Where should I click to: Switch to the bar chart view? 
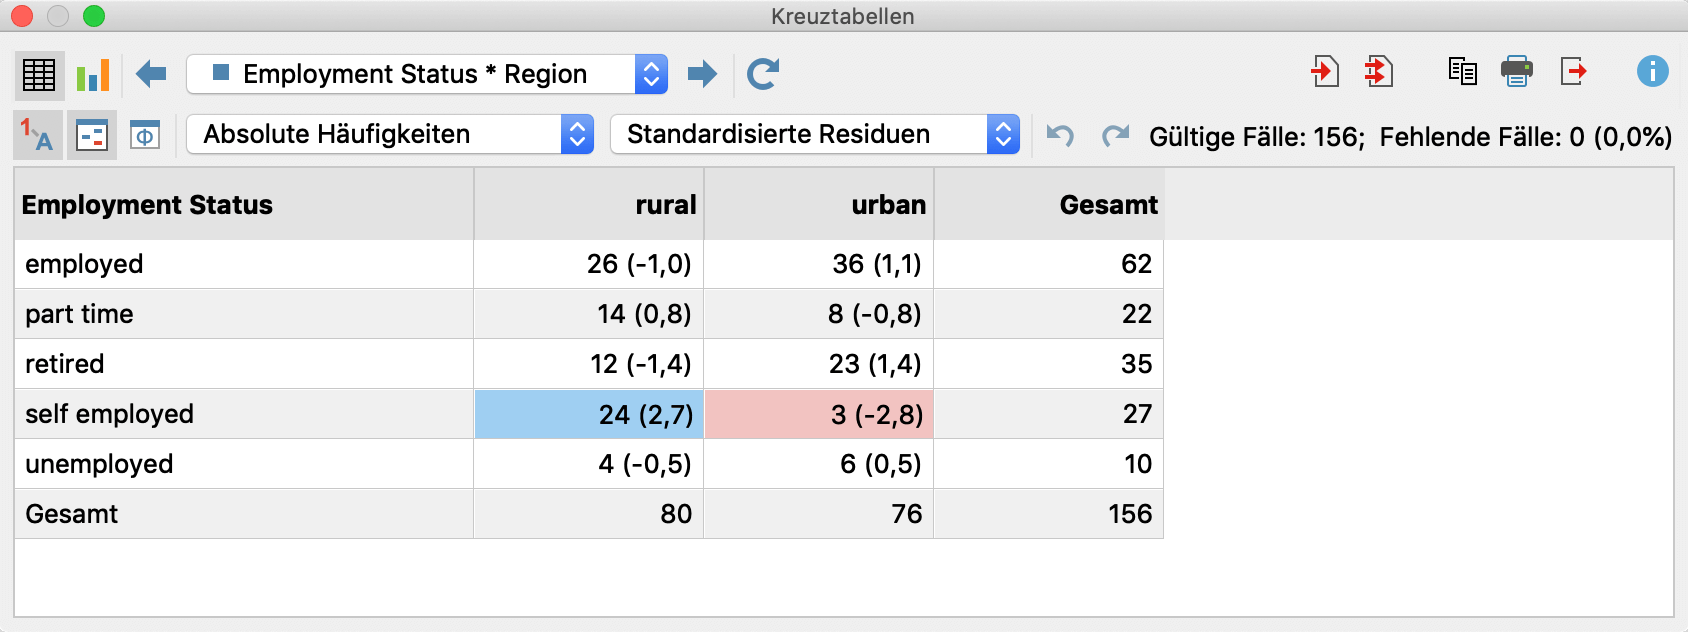[93, 75]
